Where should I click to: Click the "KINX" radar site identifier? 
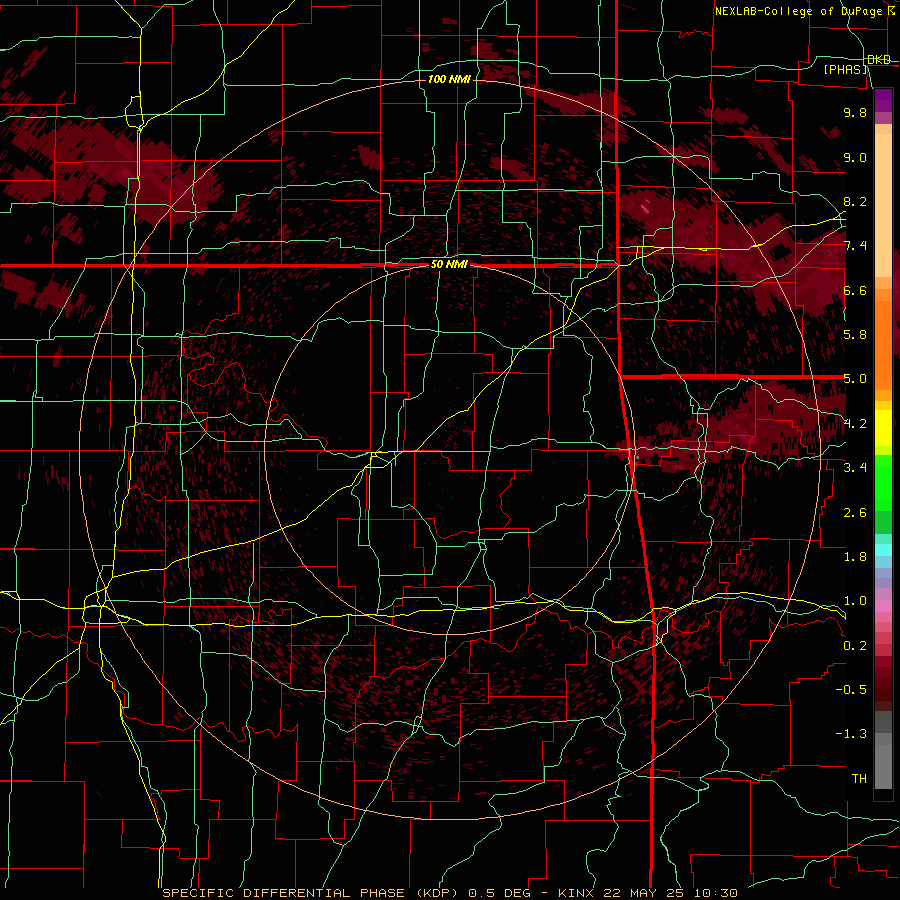(x=577, y=893)
